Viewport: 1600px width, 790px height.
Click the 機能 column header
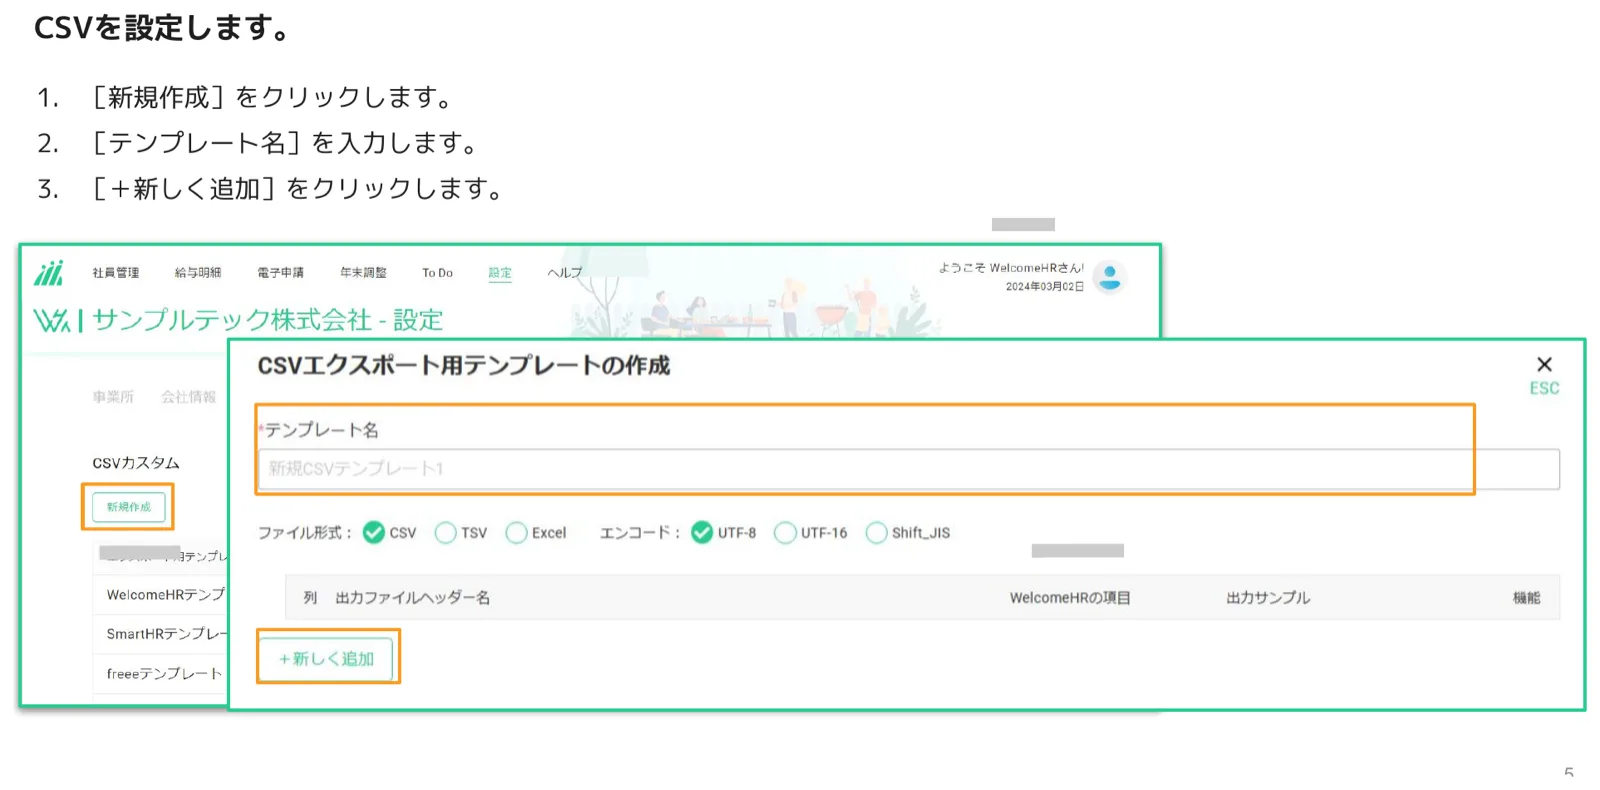point(1526,598)
